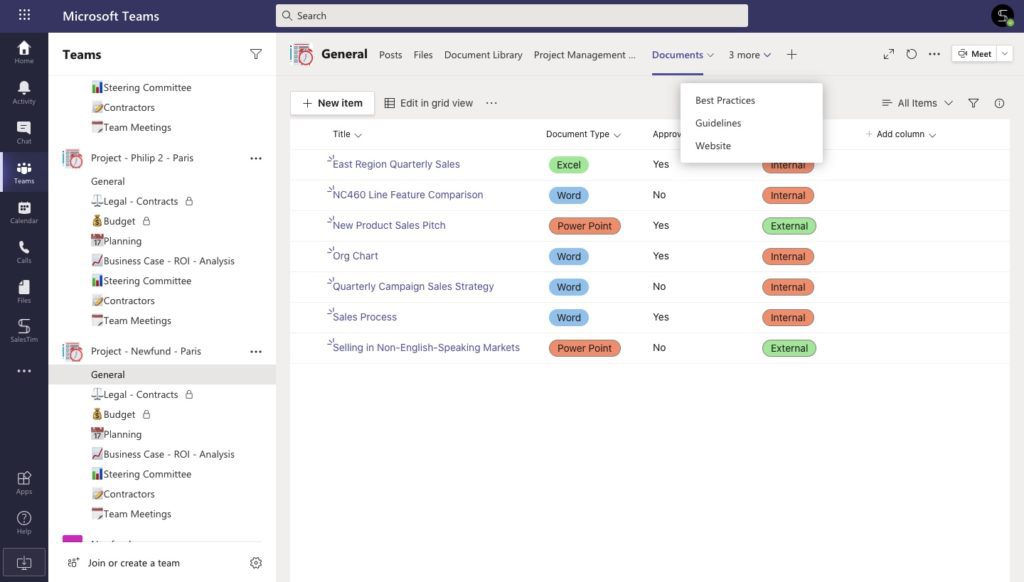Screen dimensions: 1024x582
Task: Open more options for Project - Philip 2 - Paris
Action: [256, 158]
